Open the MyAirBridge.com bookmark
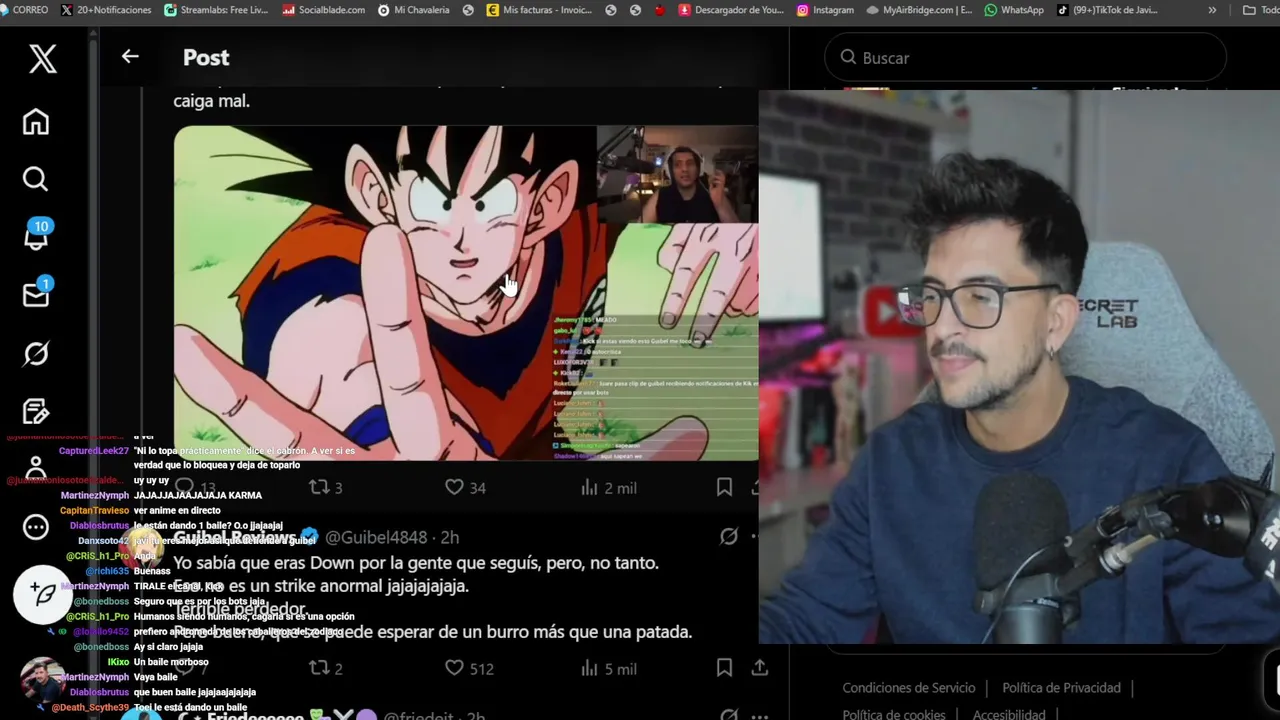This screenshot has width=1280, height=720. (x=919, y=10)
